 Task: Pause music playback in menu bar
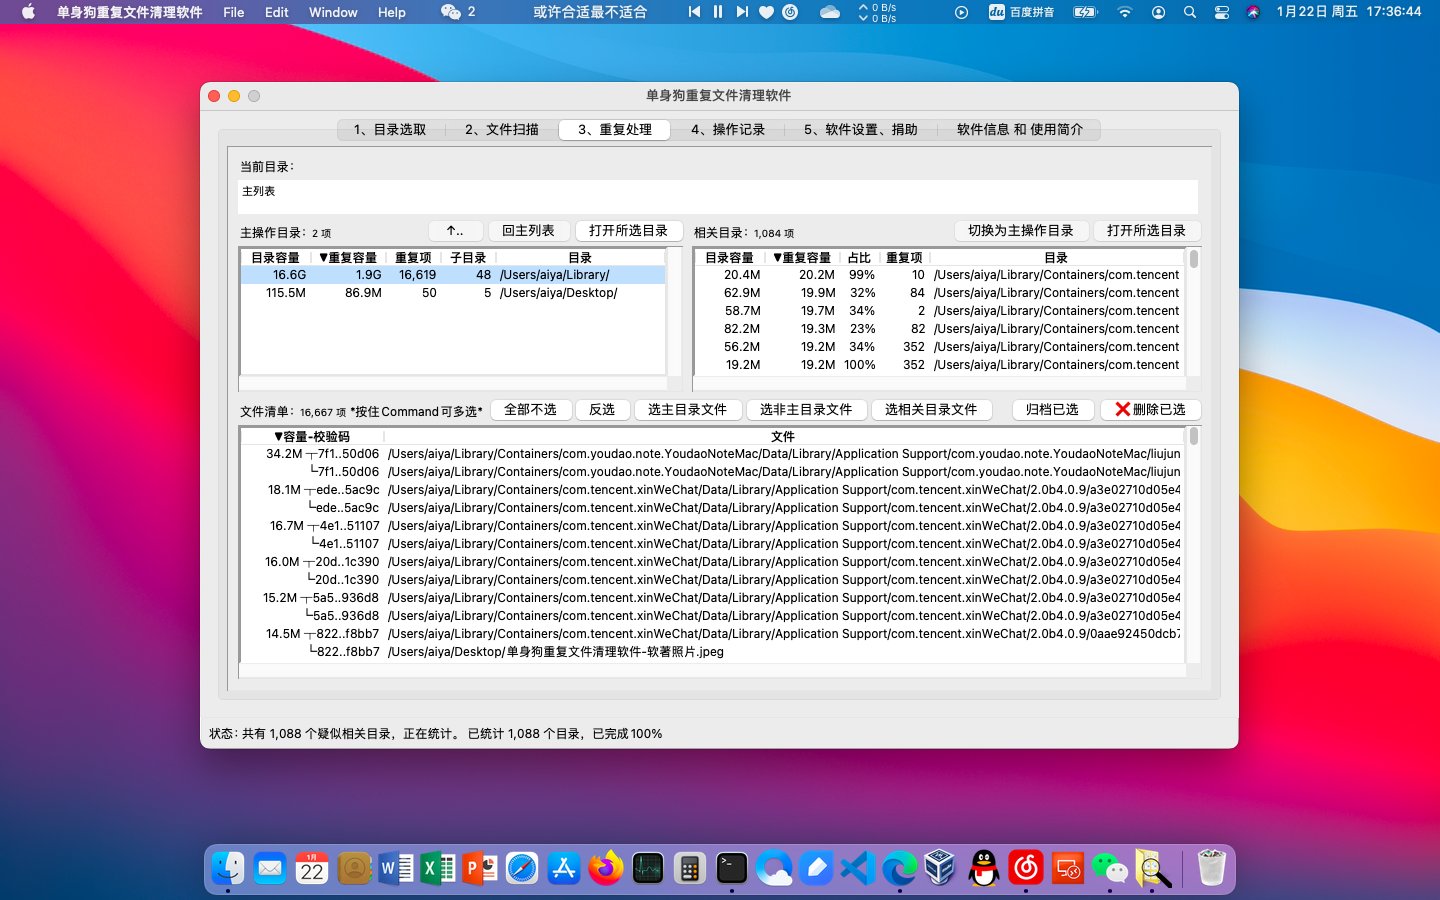point(718,12)
